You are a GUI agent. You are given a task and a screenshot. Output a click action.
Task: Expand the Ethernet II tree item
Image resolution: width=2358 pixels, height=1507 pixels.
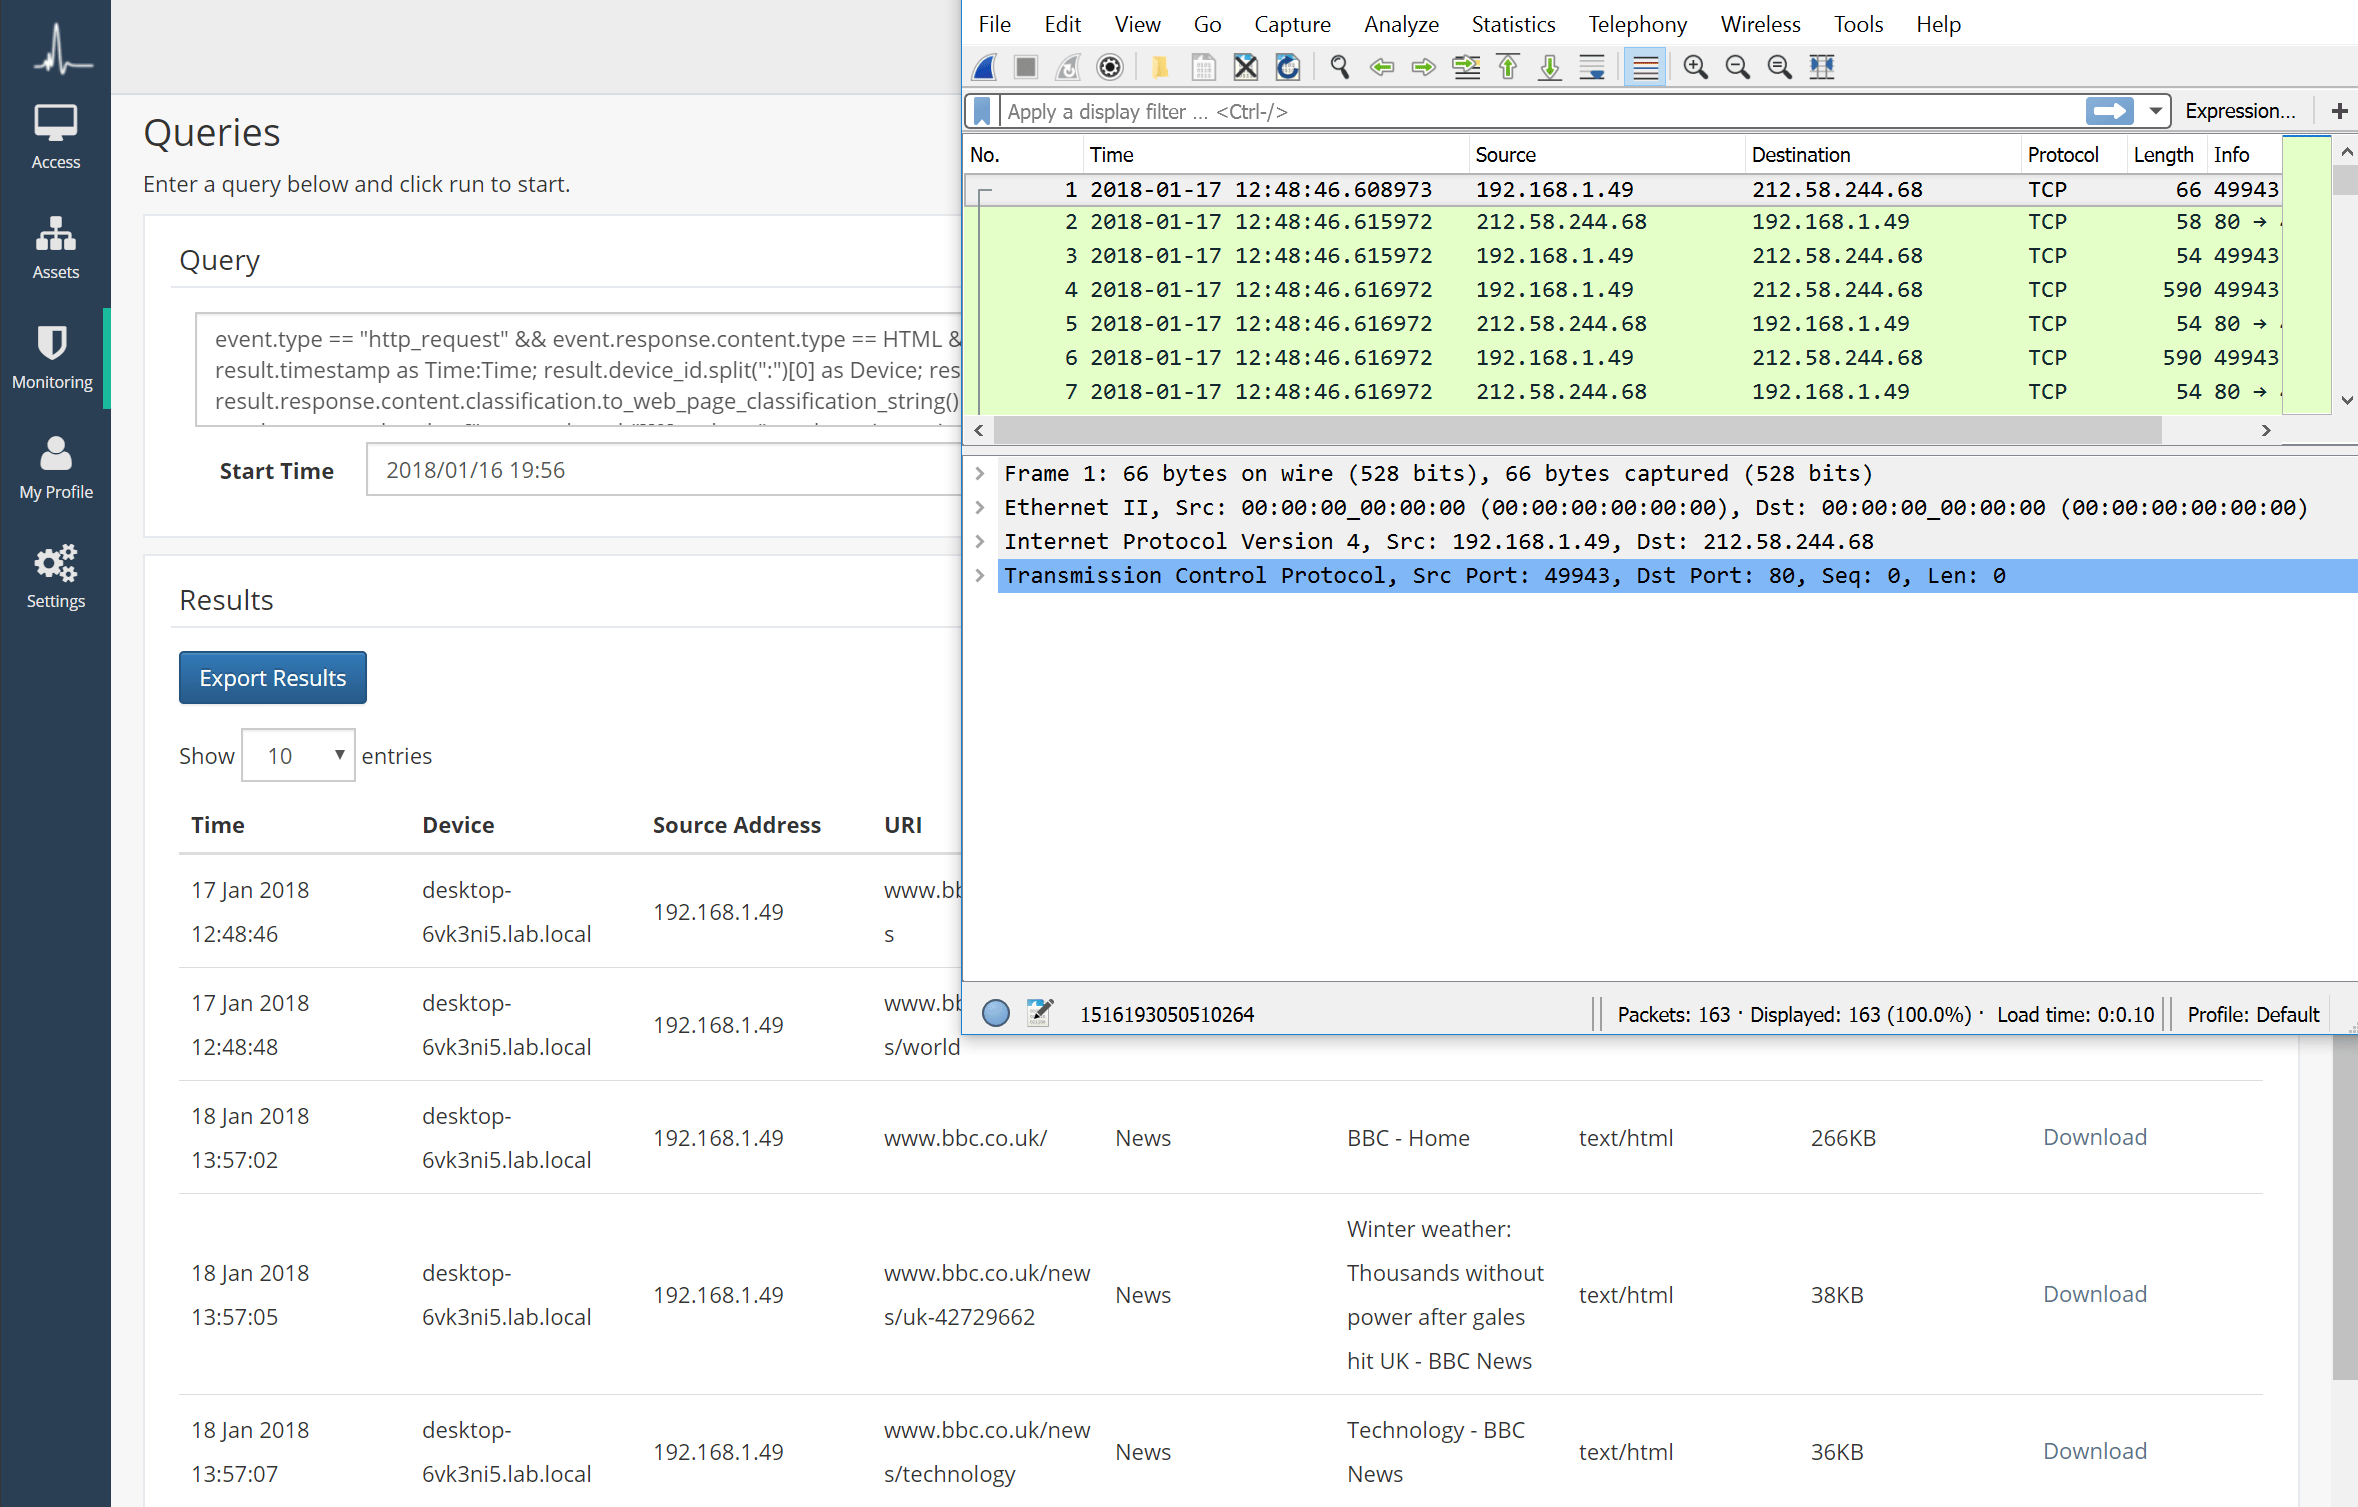point(980,507)
